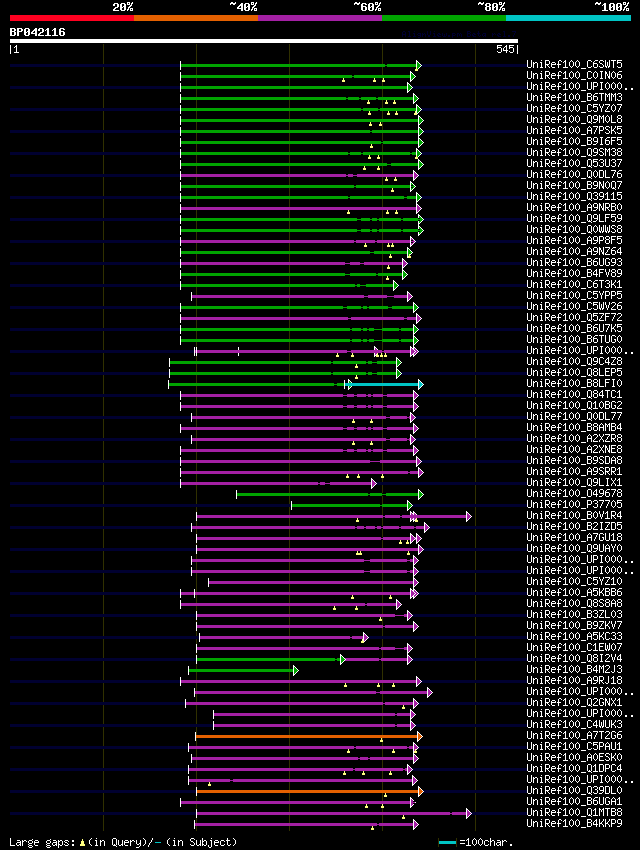Image resolution: width=640 pixels, height=850 pixels.
Task: Click the UniRef100_C4WUK3 label
Action: 574,724
